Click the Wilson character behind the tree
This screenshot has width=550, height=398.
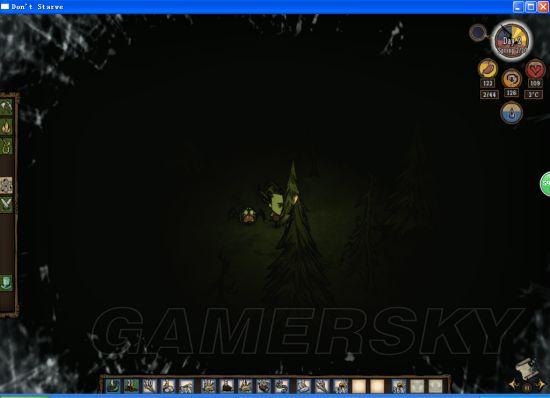tap(274, 204)
